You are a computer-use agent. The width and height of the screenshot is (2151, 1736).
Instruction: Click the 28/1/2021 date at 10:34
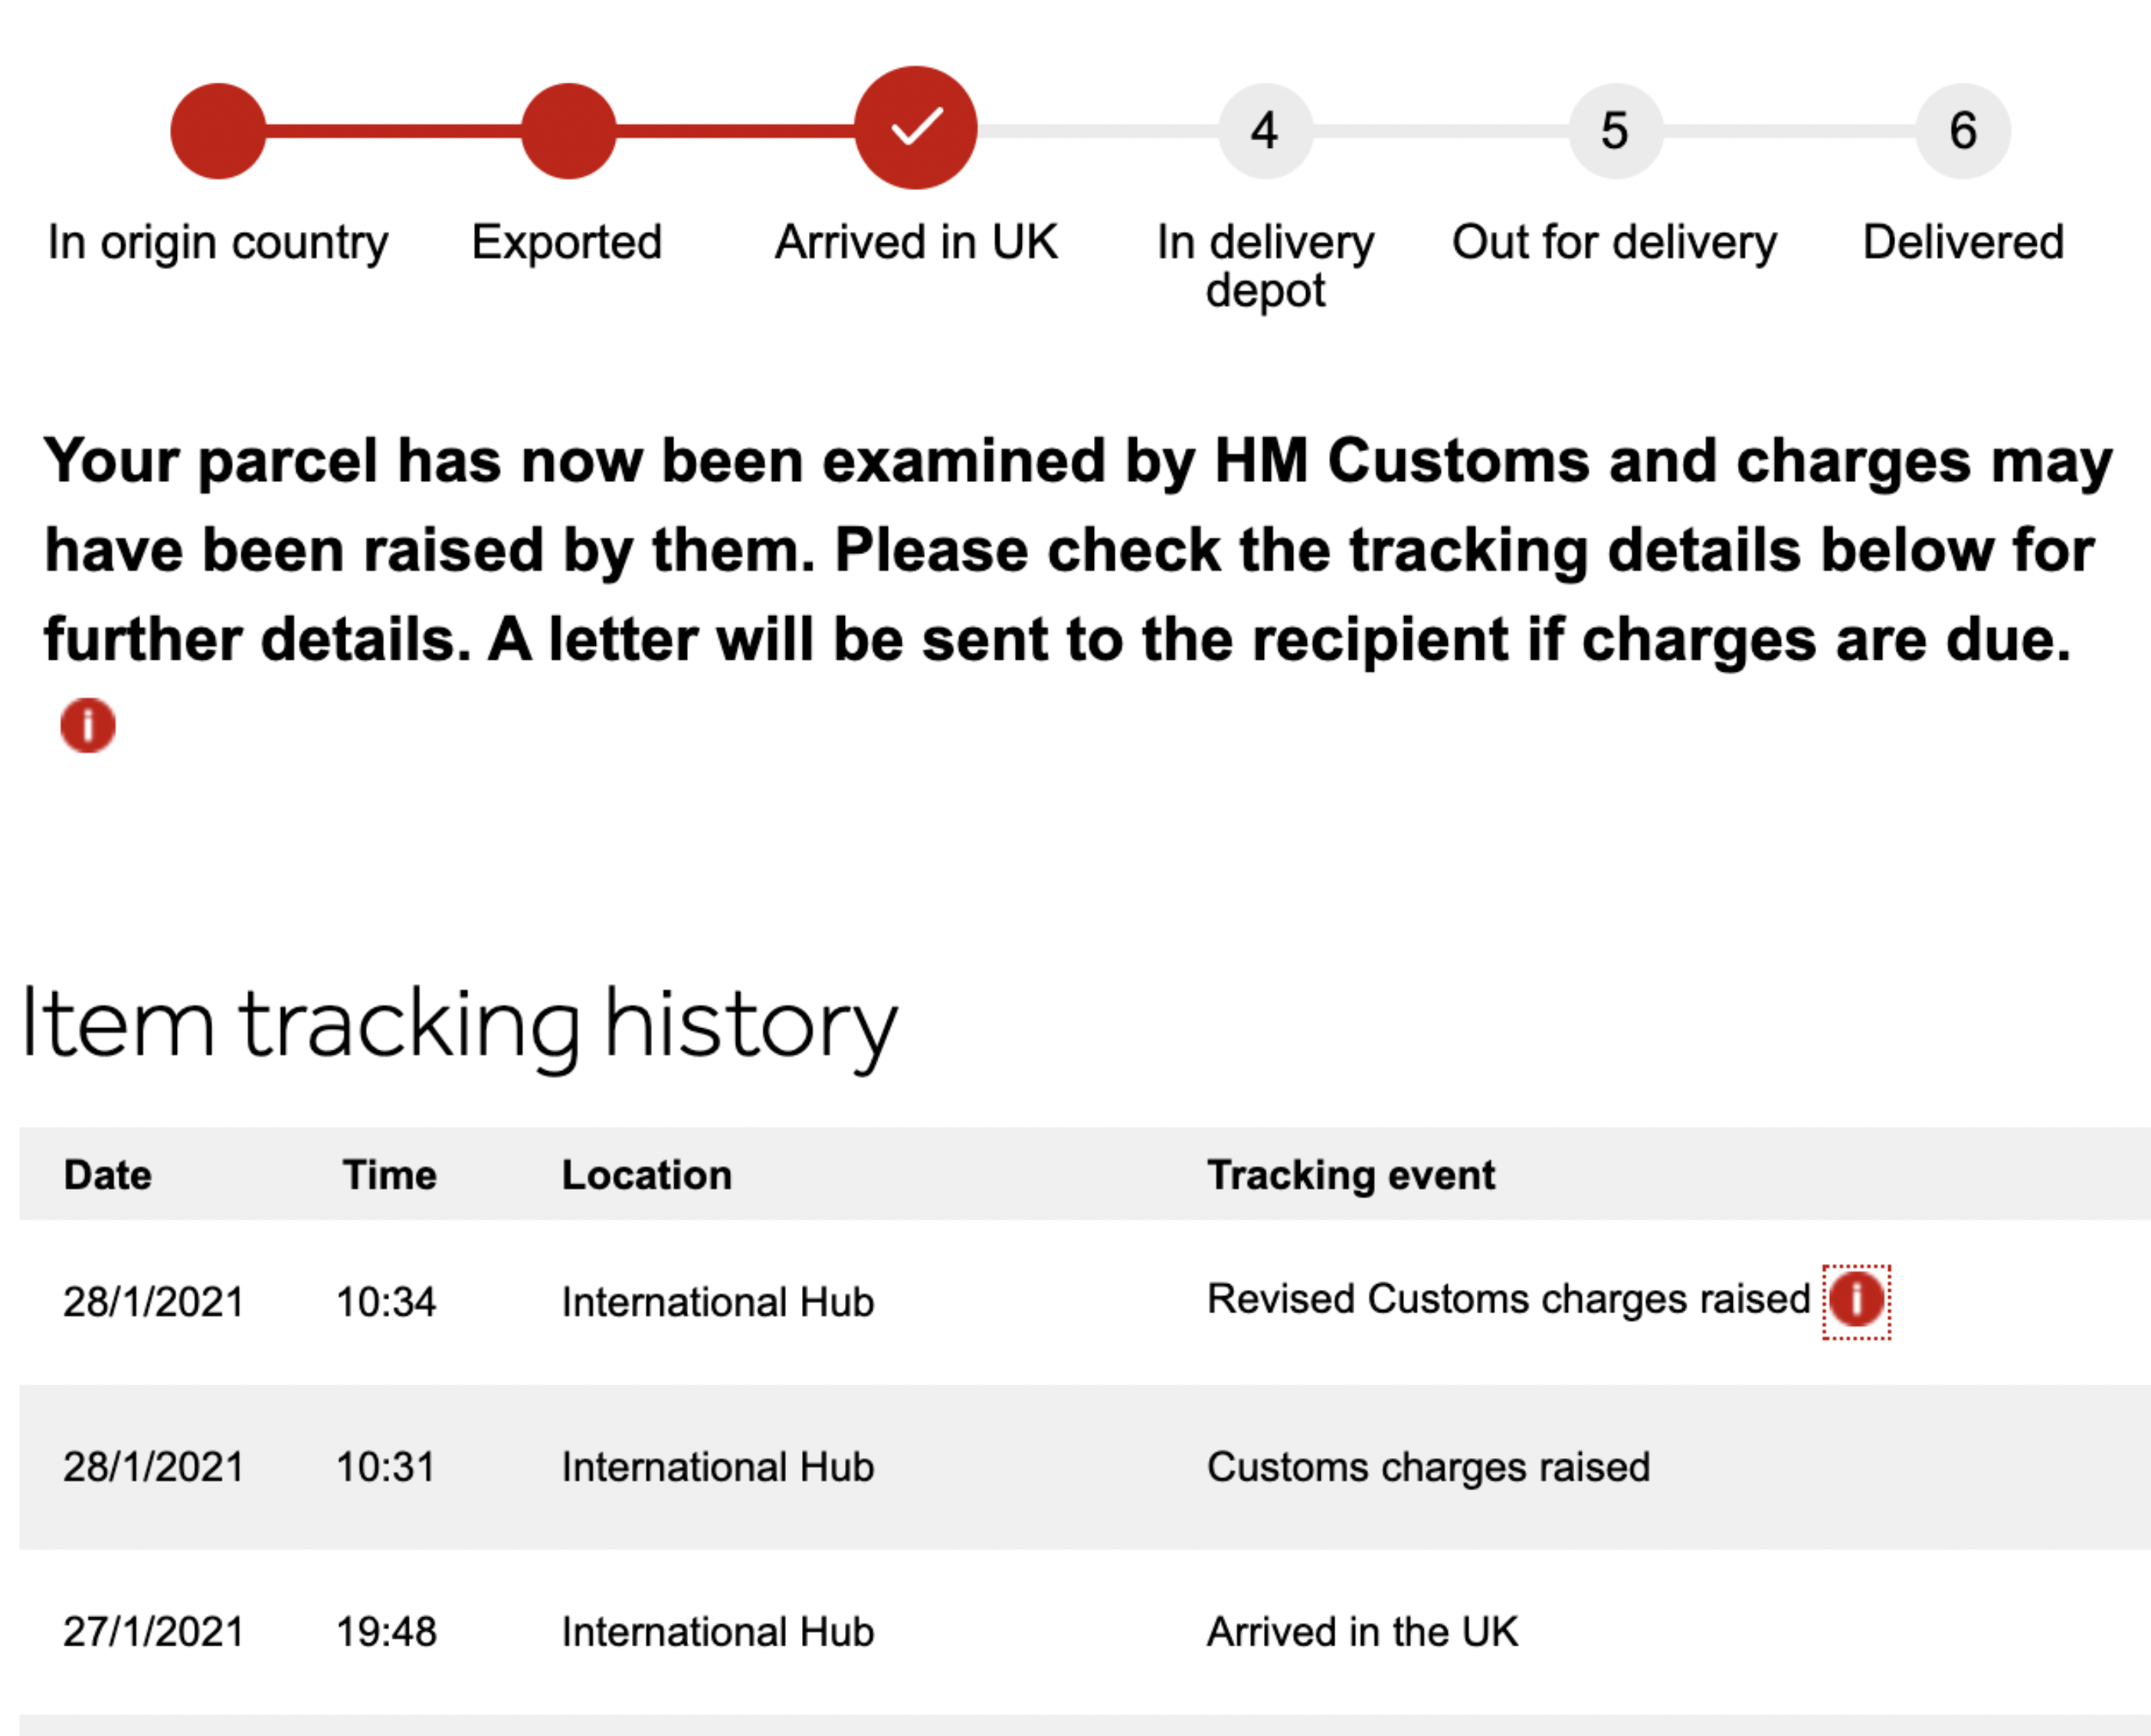154,1302
